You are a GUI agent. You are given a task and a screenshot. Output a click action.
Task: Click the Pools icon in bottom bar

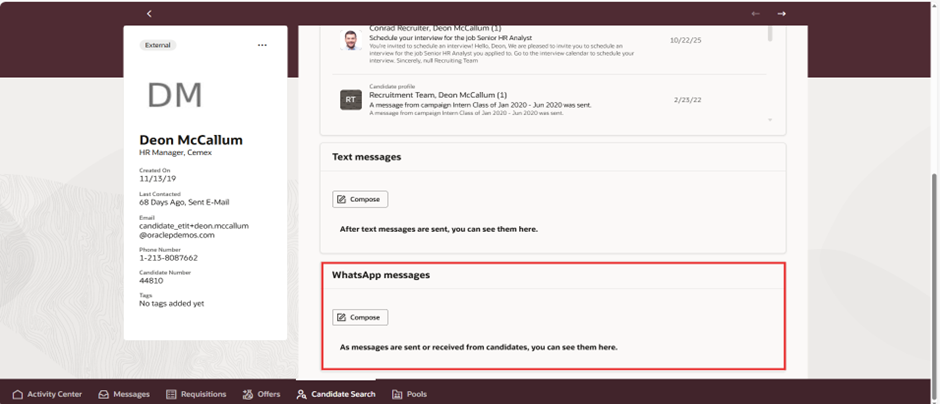coord(397,394)
